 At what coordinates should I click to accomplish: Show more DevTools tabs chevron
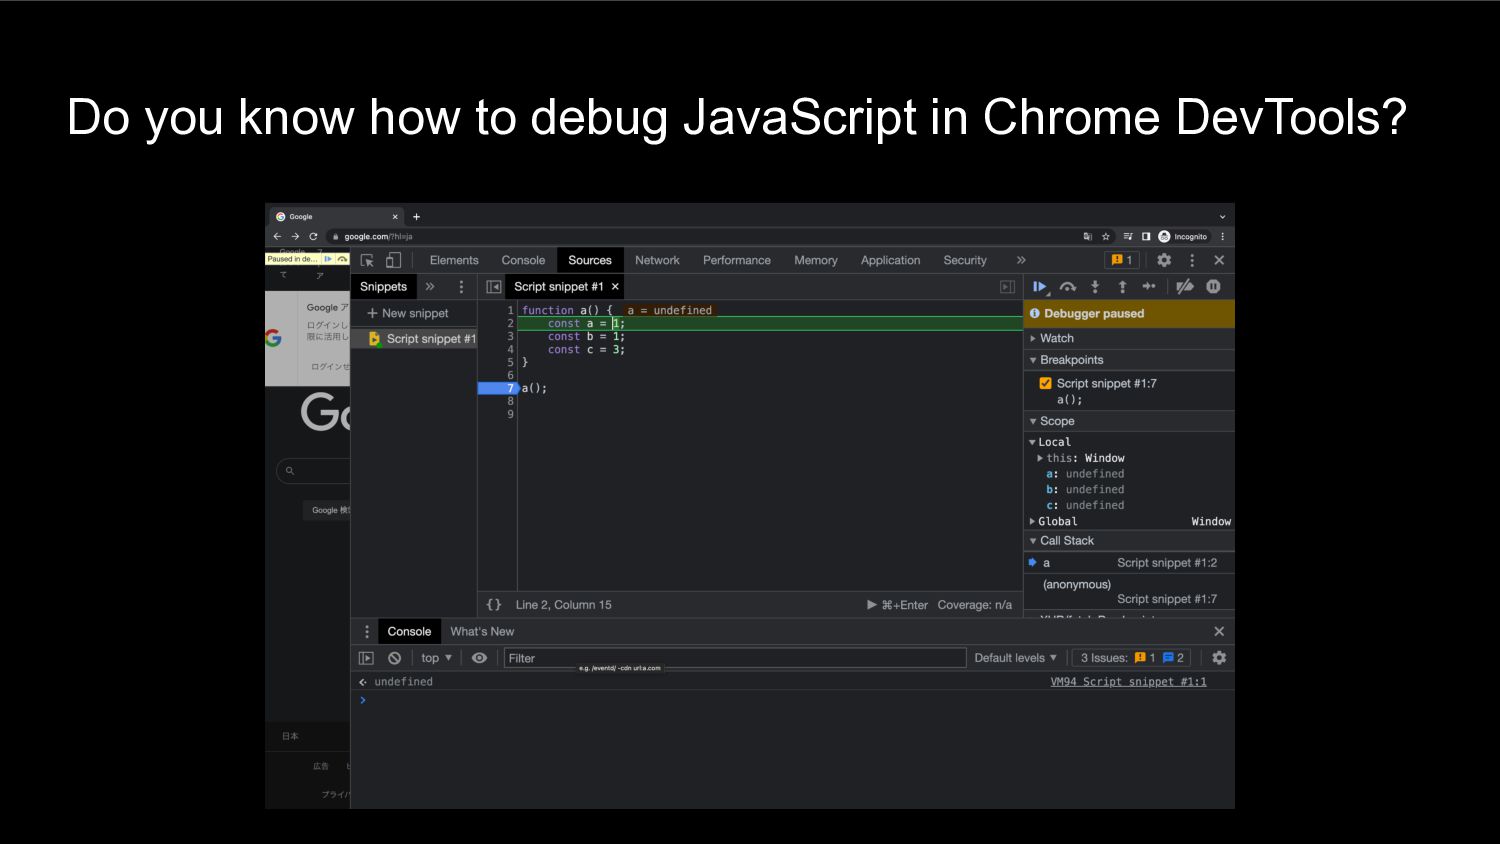(1021, 260)
